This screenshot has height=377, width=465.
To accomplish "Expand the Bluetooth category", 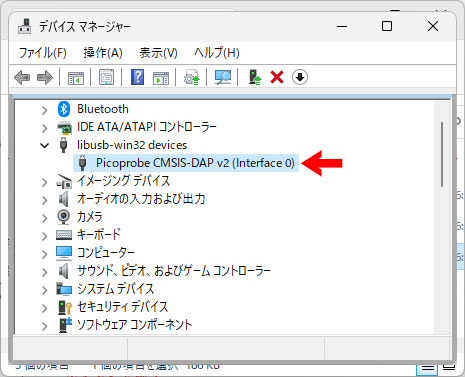I will 44,110.
